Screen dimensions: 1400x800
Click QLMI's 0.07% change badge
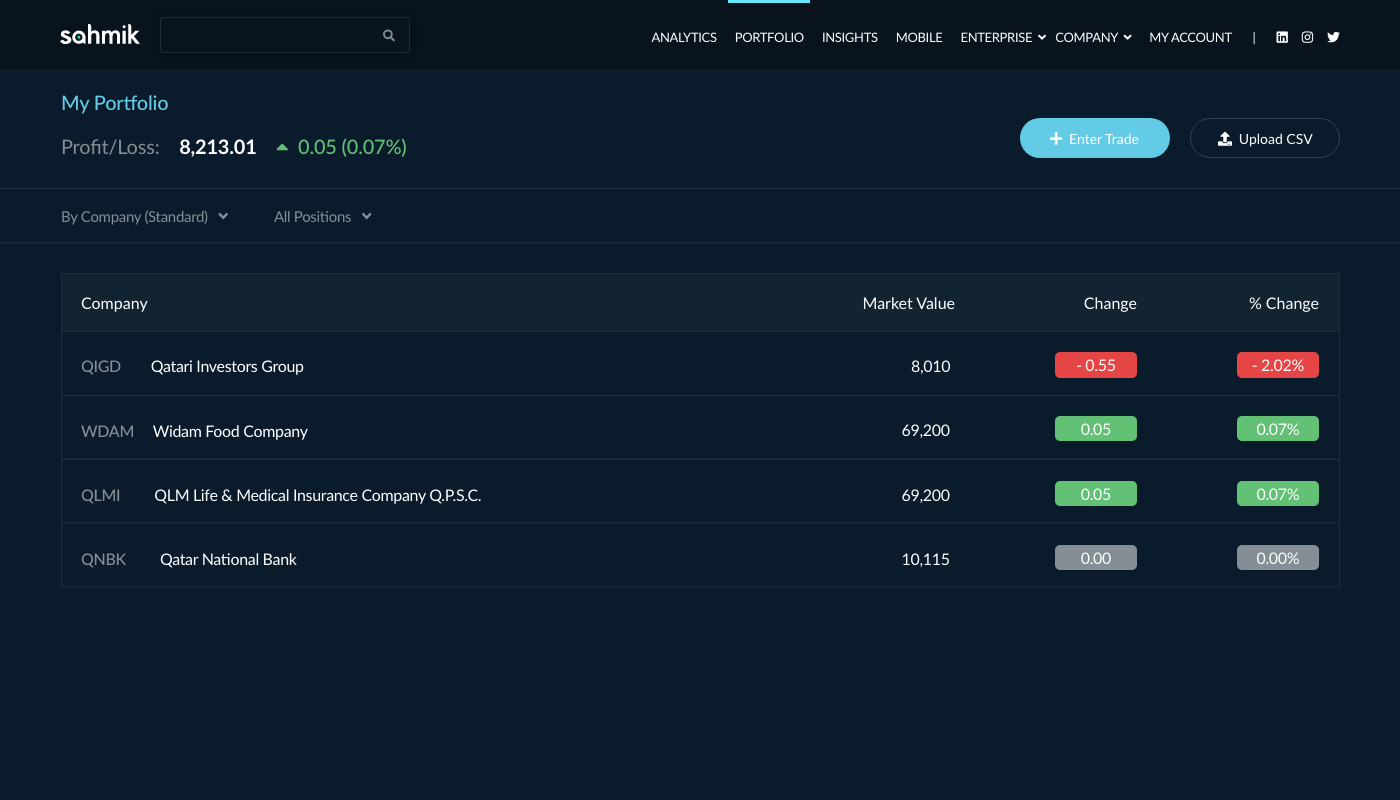[1278, 494]
